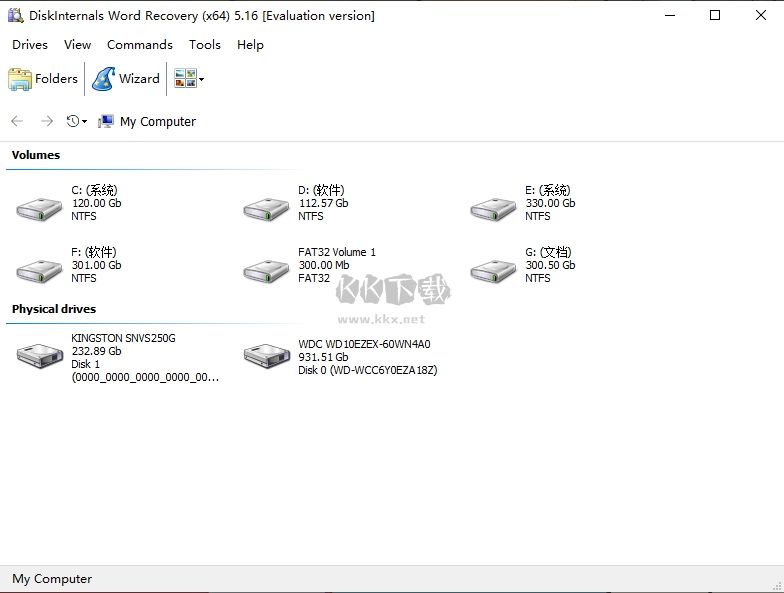This screenshot has height=593, width=784.
Task: Grab the window resize grip corner
Action: 778,586
